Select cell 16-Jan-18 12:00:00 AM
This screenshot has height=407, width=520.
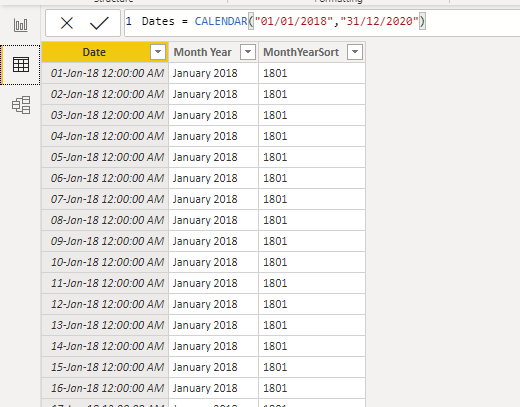tap(105, 388)
